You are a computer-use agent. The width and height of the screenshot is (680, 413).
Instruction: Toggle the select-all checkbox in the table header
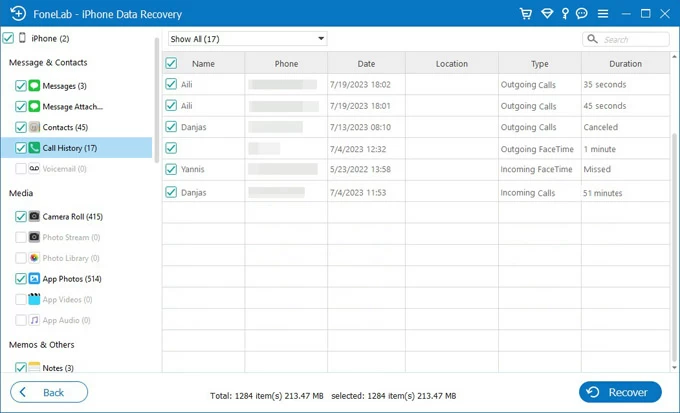(171, 63)
